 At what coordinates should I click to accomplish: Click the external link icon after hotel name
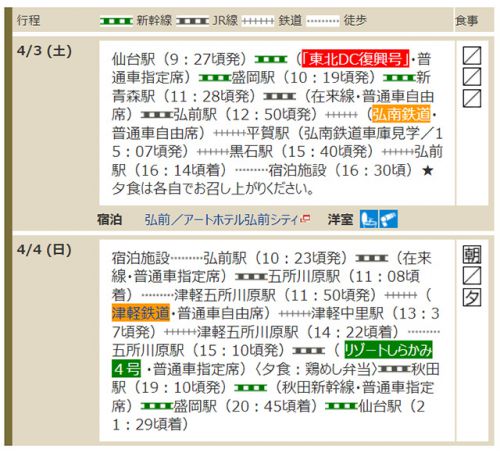click(x=305, y=219)
